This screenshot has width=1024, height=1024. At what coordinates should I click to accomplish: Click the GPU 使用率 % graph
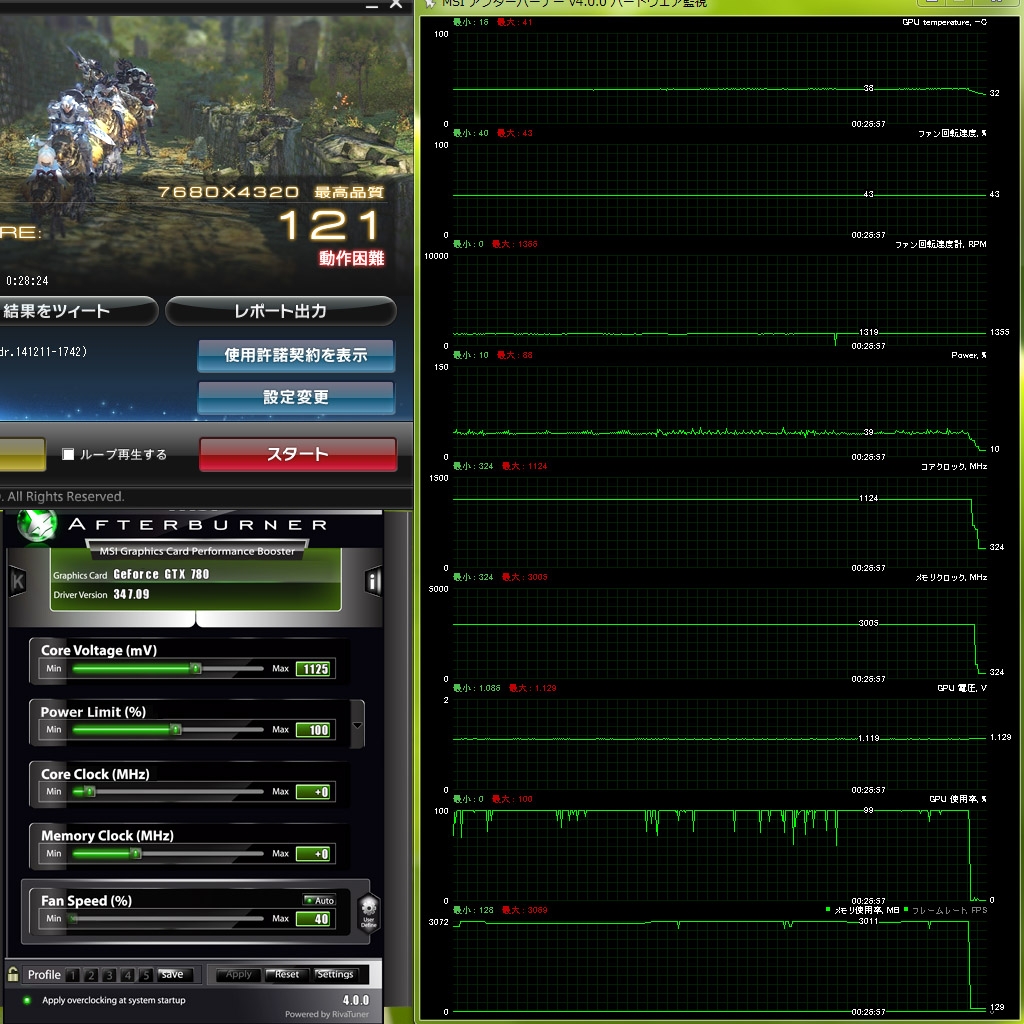pos(719,856)
